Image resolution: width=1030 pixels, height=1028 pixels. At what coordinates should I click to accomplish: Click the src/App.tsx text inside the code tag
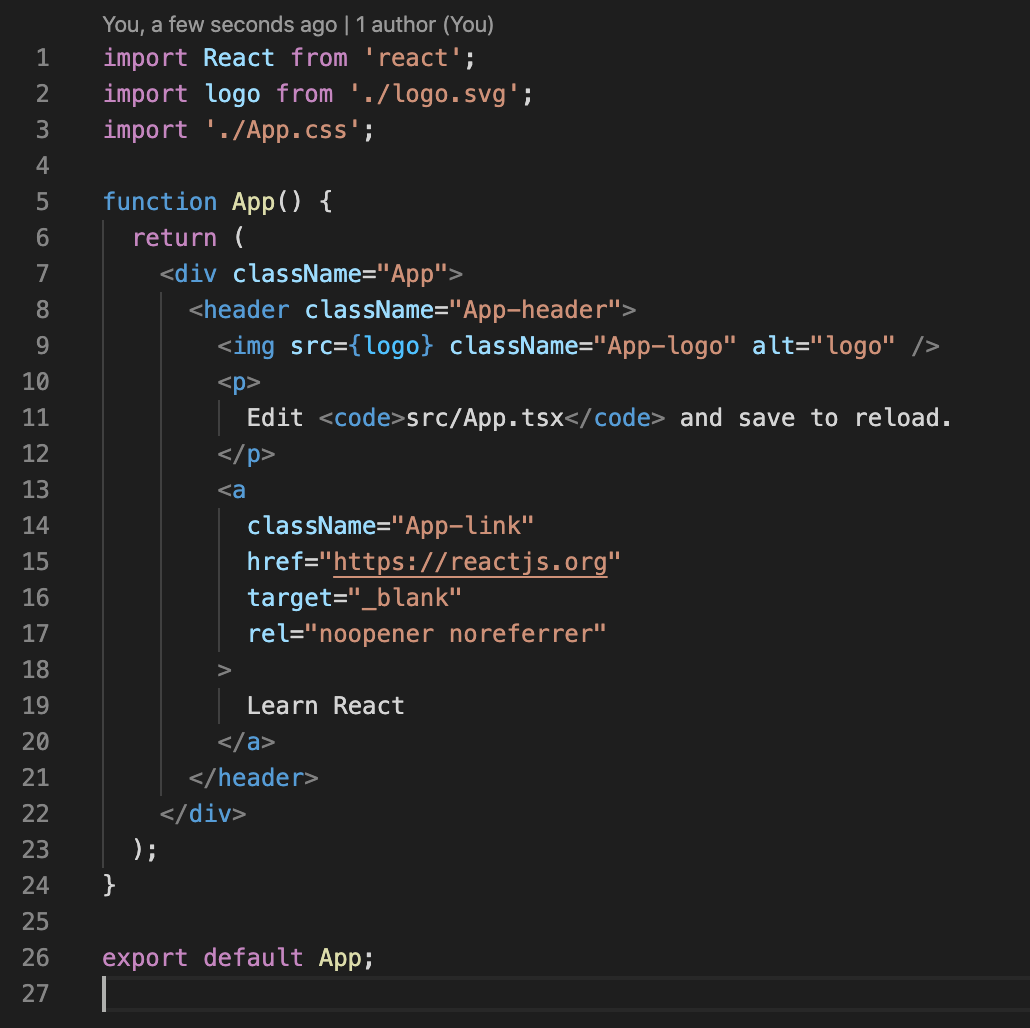point(485,417)
